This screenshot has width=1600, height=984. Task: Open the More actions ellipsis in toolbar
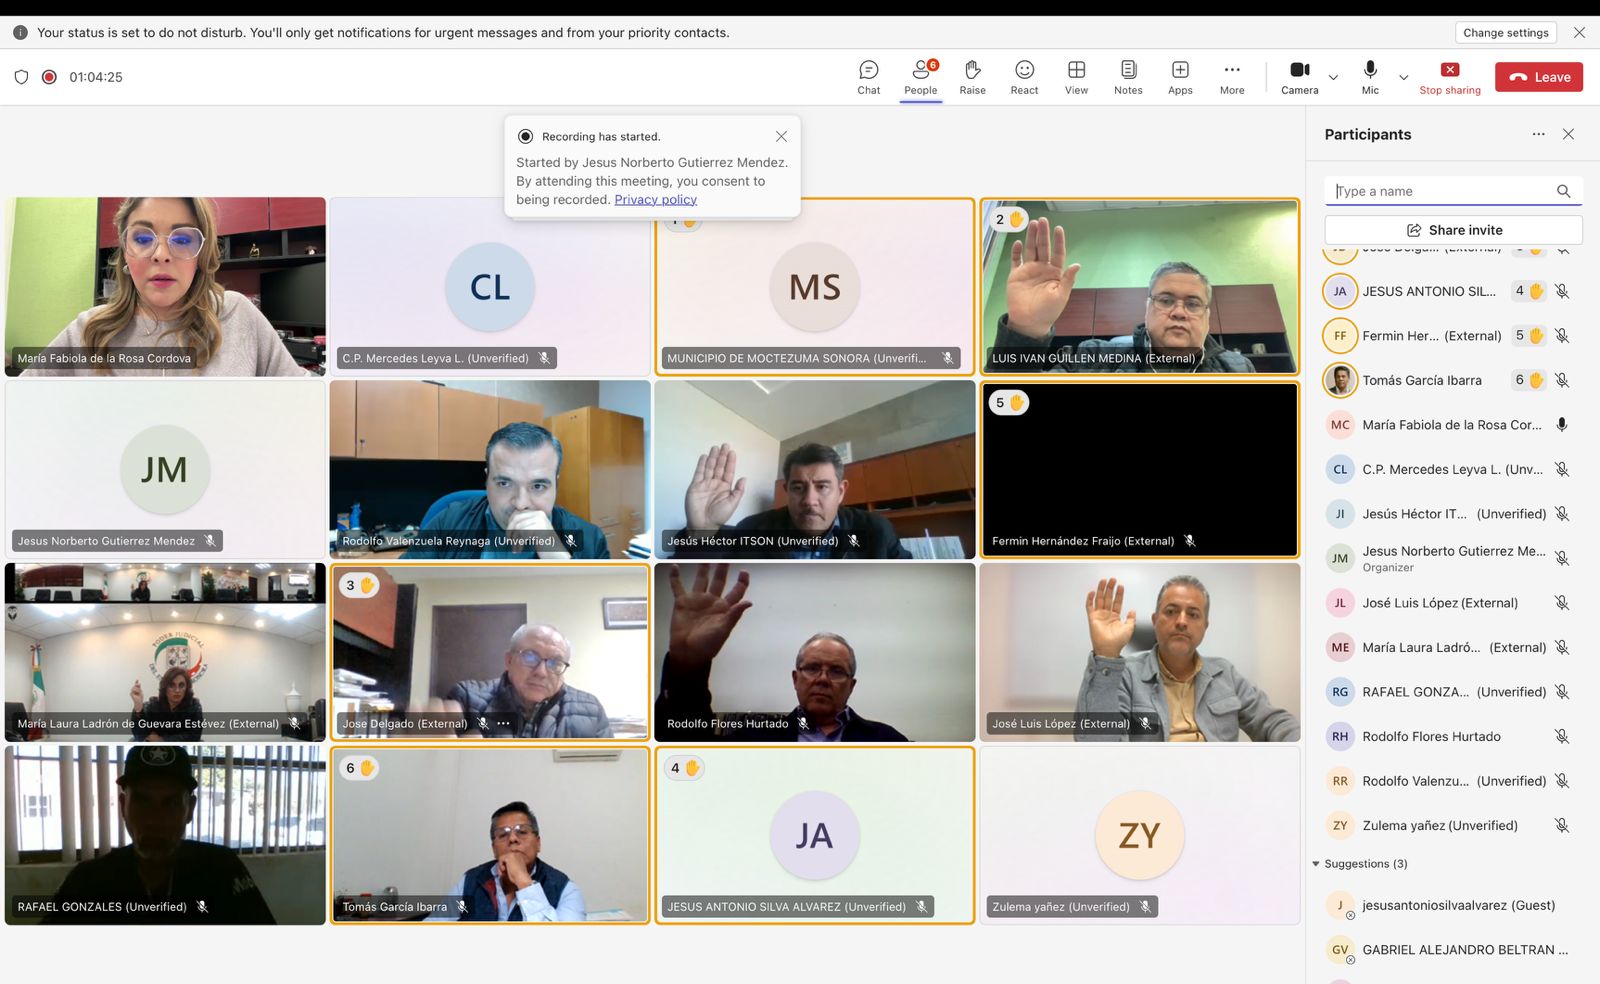point(1232,77)
